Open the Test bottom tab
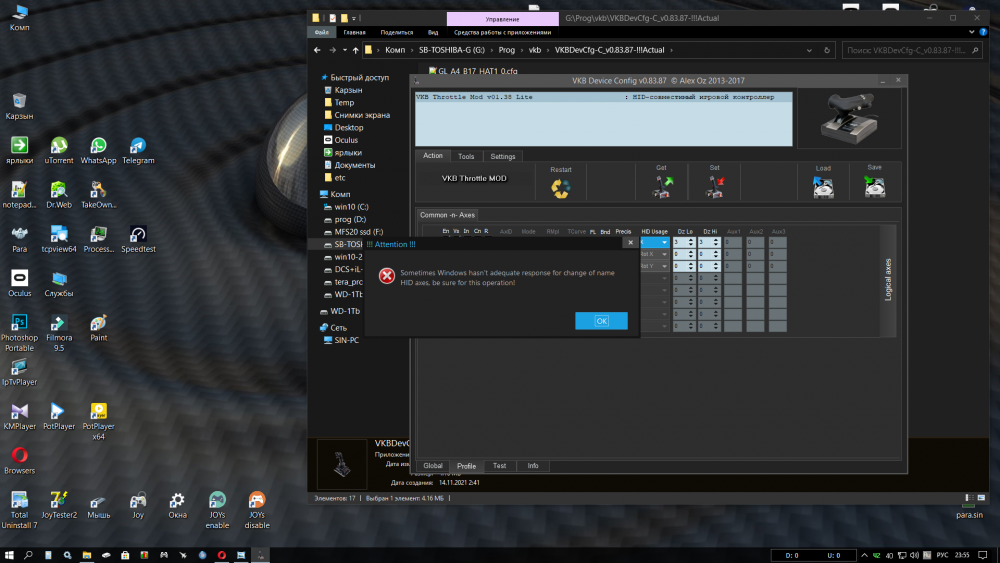The width and height of the screenshot is (1000, 563). (x=499, y=466)
